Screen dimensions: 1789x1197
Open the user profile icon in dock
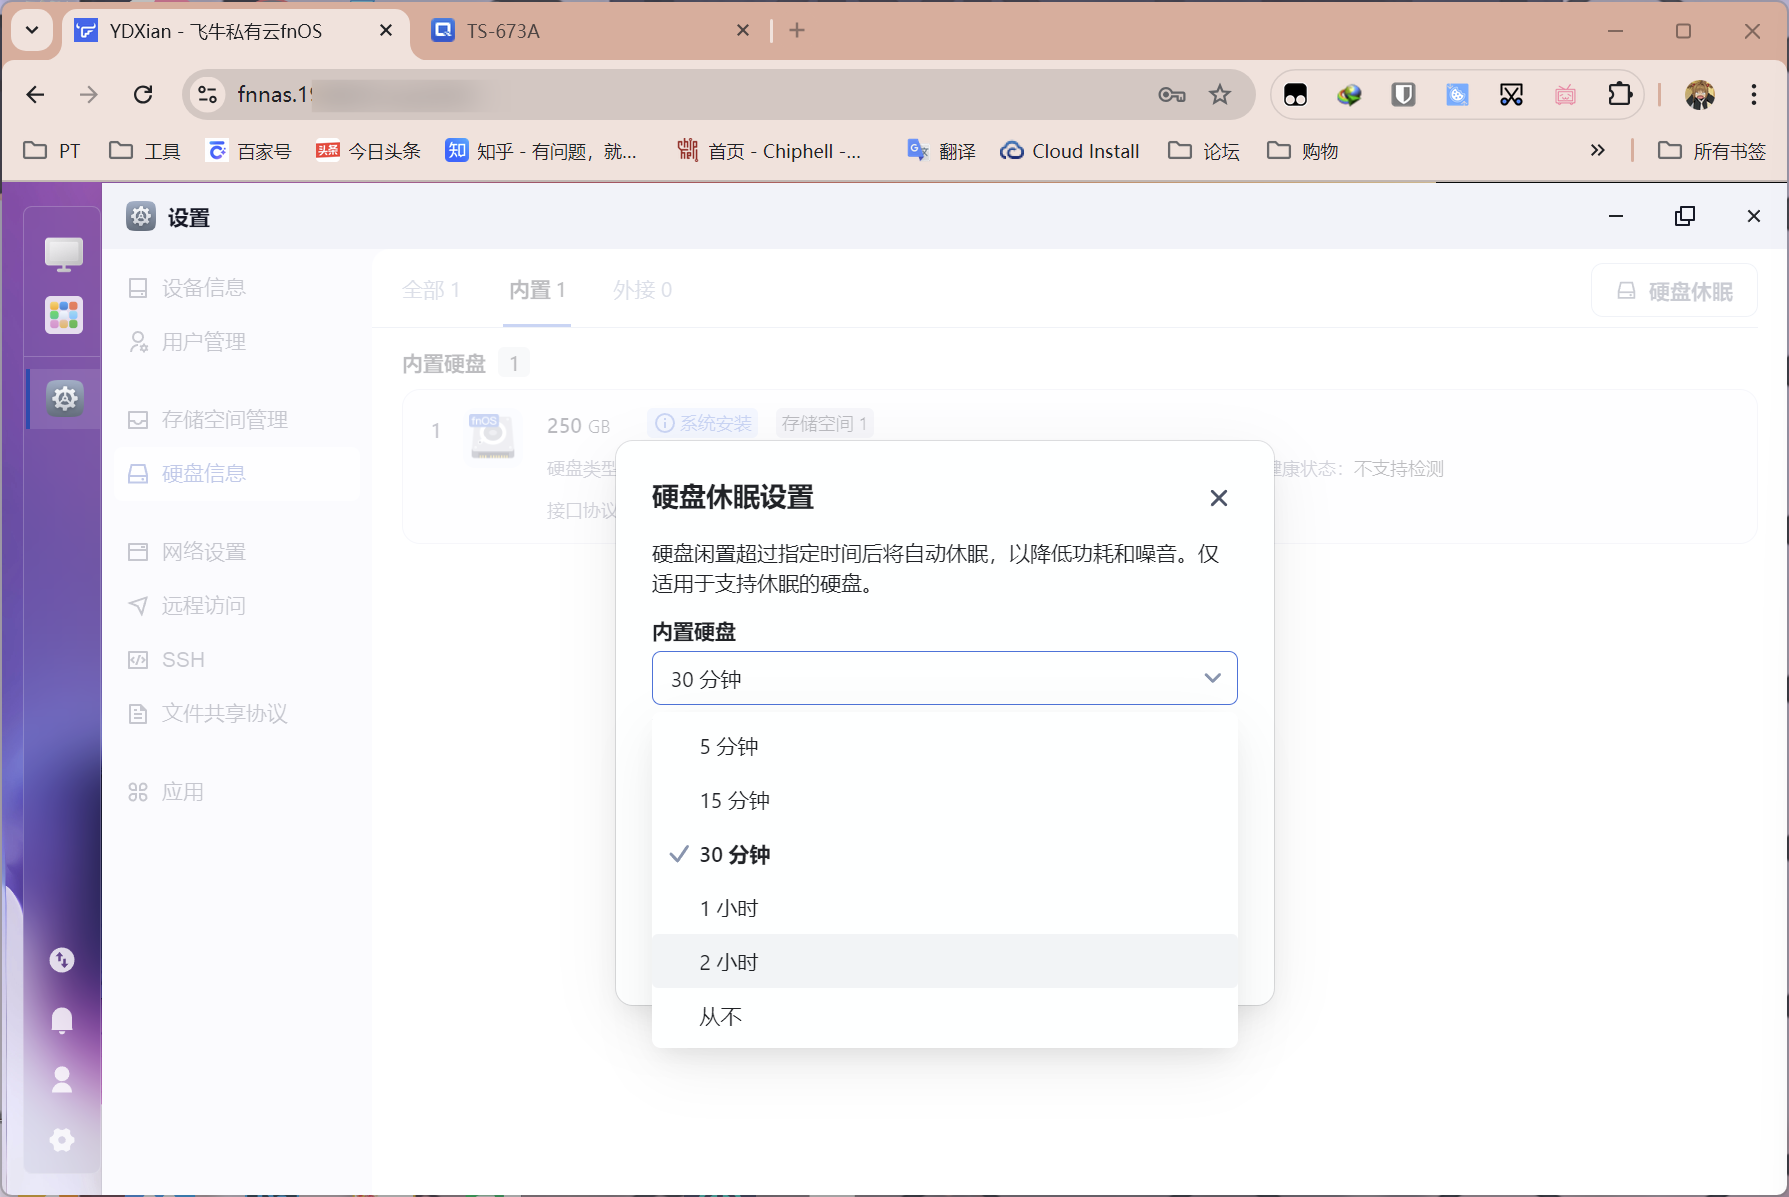[x=62, y=1079]
